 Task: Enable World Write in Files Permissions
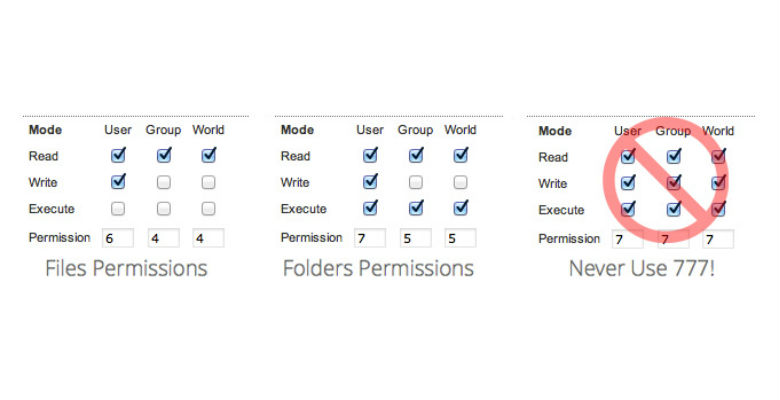pos(208,182)
